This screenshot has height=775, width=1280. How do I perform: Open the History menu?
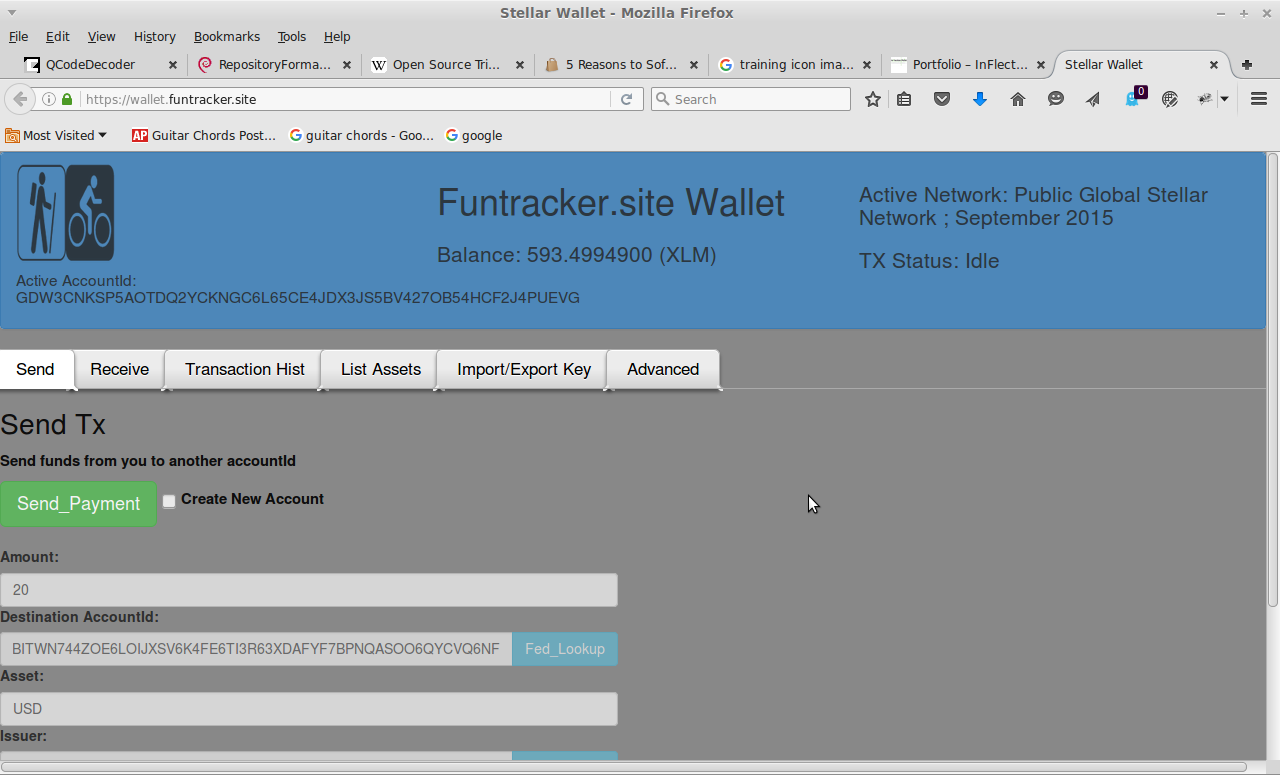[x=154, y=36]
